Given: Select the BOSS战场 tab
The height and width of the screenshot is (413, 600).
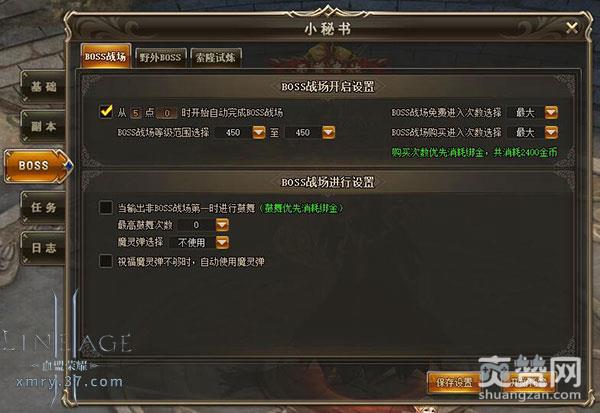Looking at the screenshot, I should pos(106,56).
